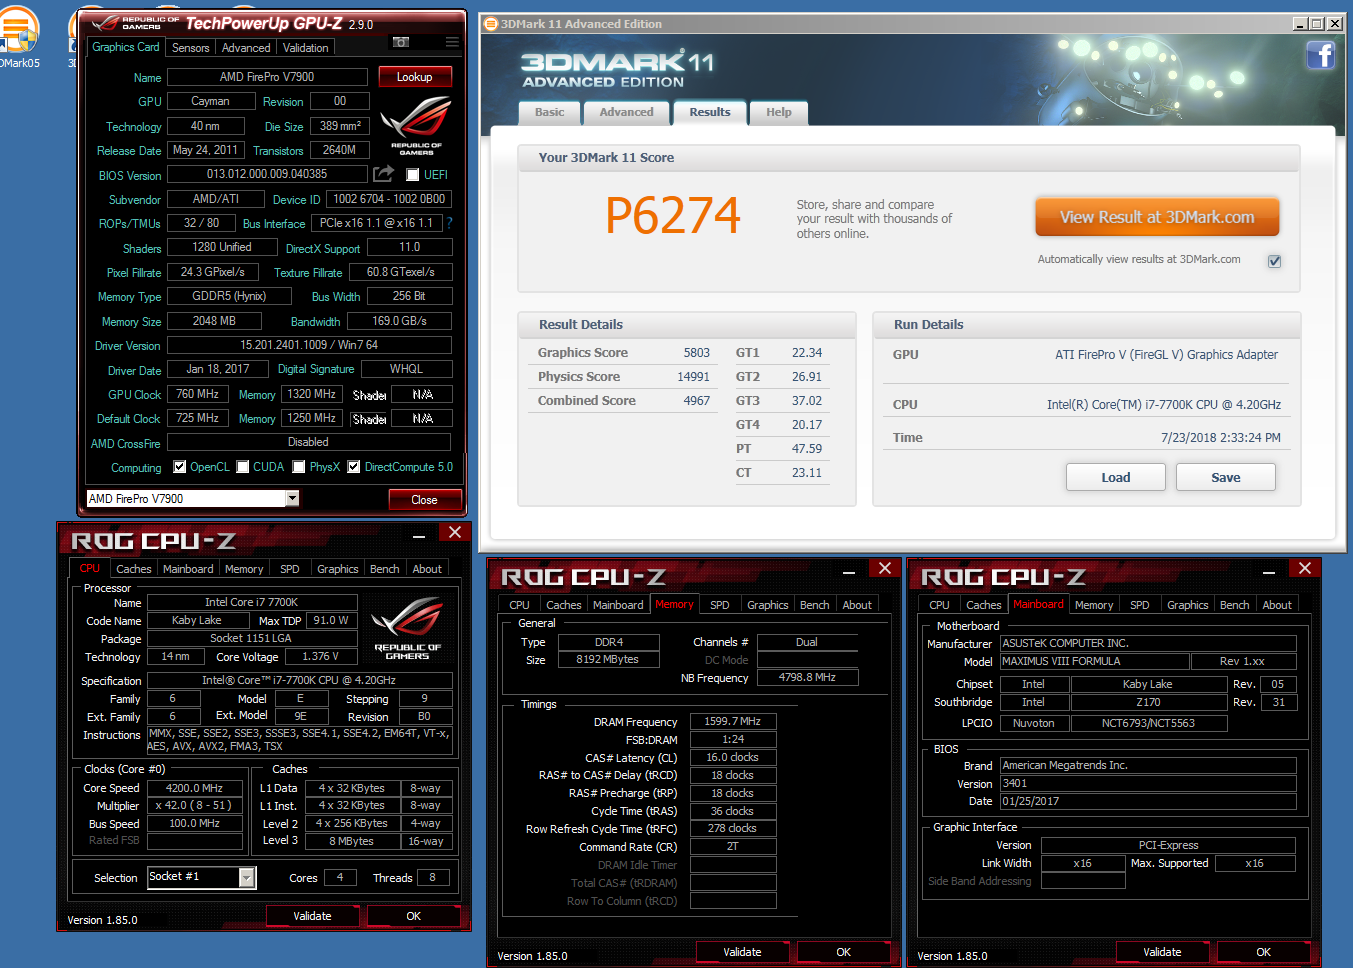
Task: Open the Help tab in 3DMark 11
Action: [778, 112]
